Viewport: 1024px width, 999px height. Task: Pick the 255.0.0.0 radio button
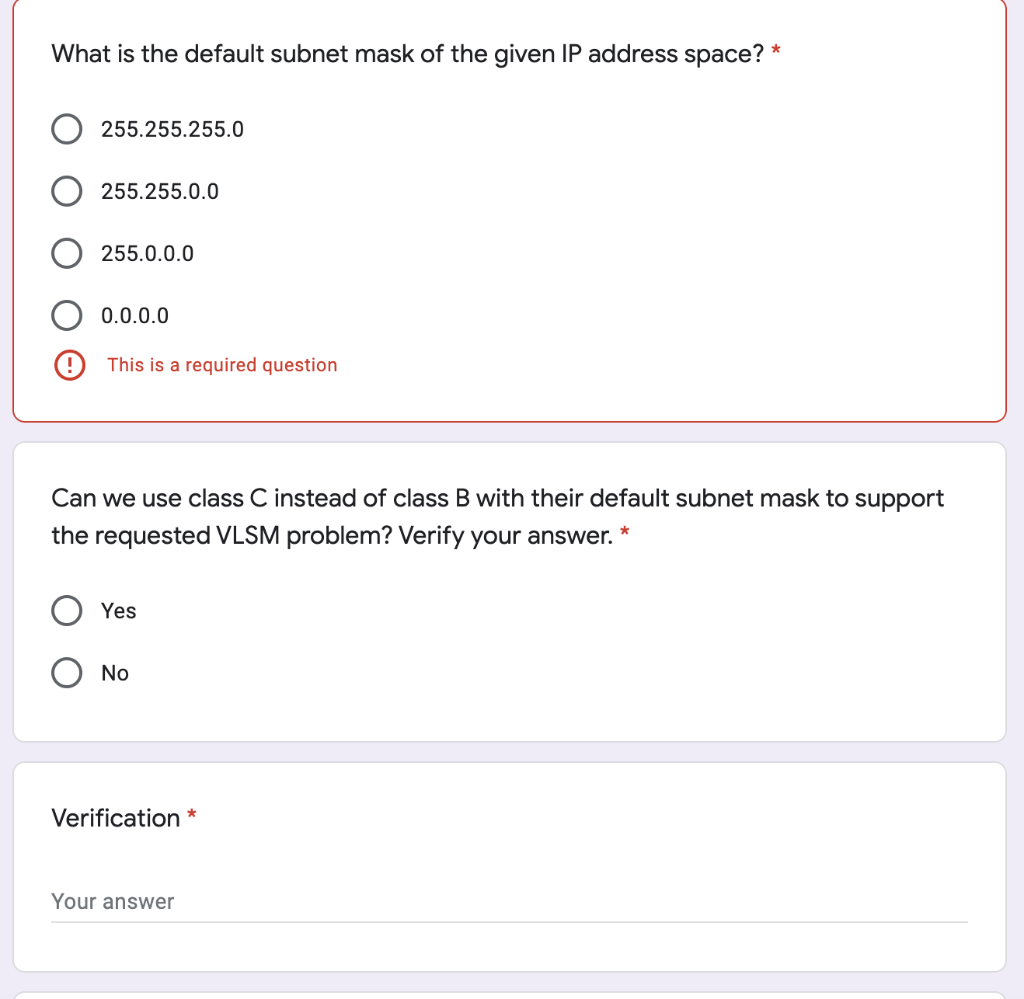(x=67, y=254)
